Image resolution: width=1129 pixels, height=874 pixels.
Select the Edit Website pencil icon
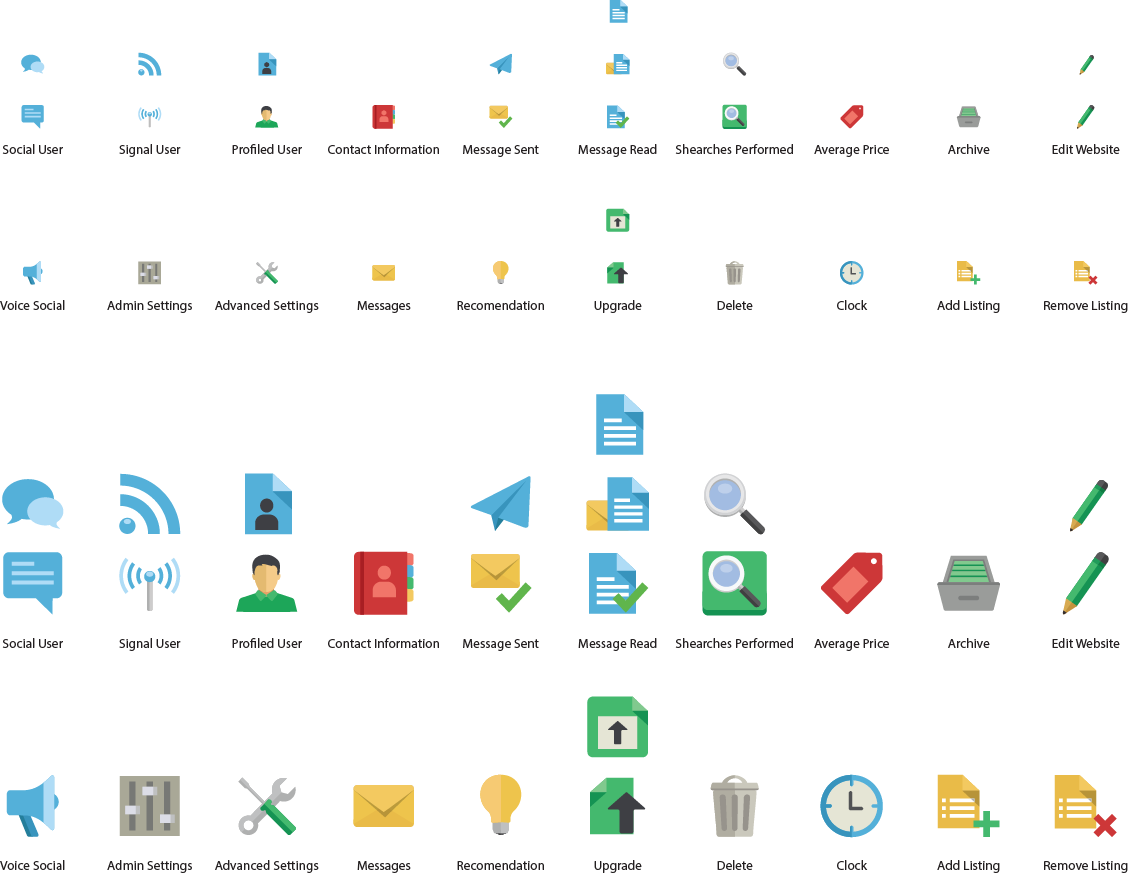coord(1085,583)
